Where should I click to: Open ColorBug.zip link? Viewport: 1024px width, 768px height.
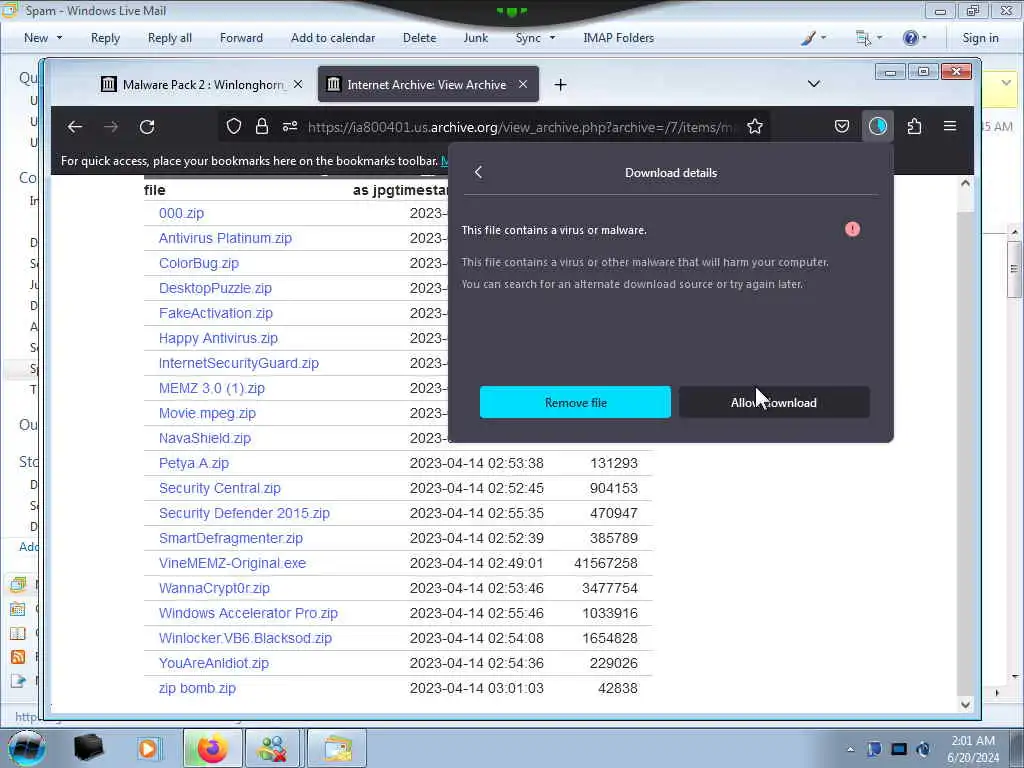pyautogui.click(x=199, y=263)
